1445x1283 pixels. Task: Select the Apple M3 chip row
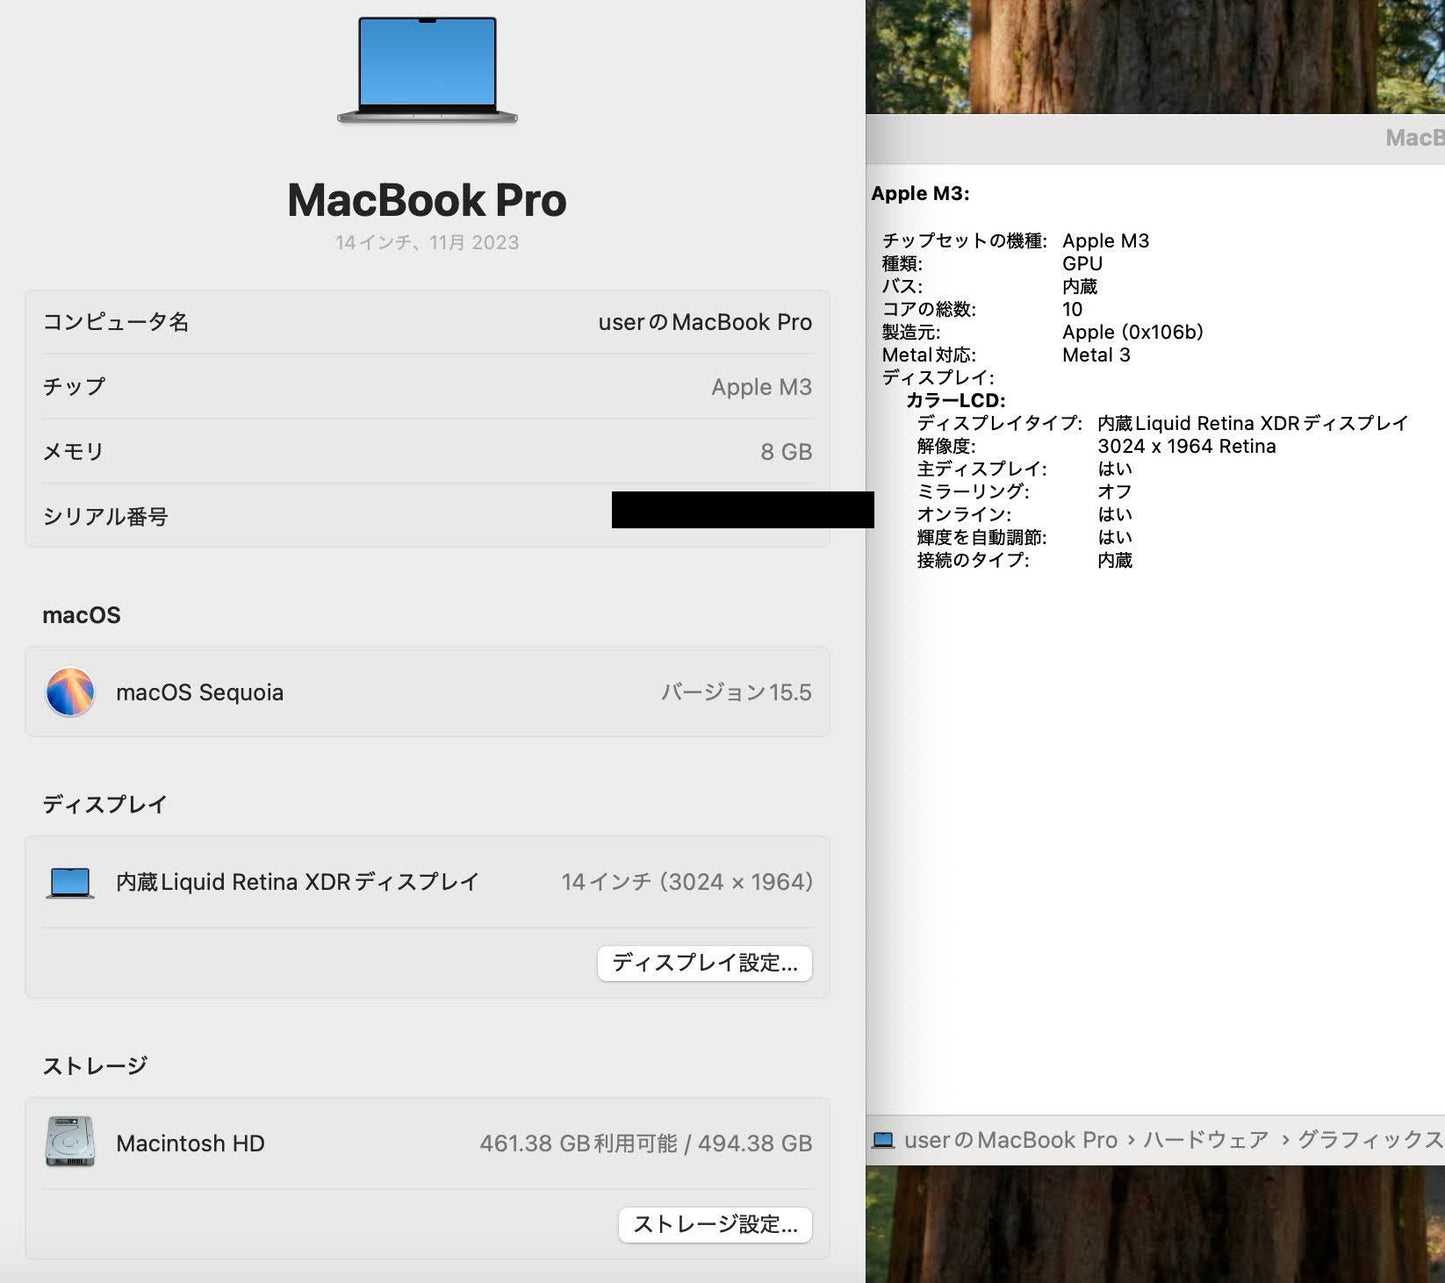(427, 386)
